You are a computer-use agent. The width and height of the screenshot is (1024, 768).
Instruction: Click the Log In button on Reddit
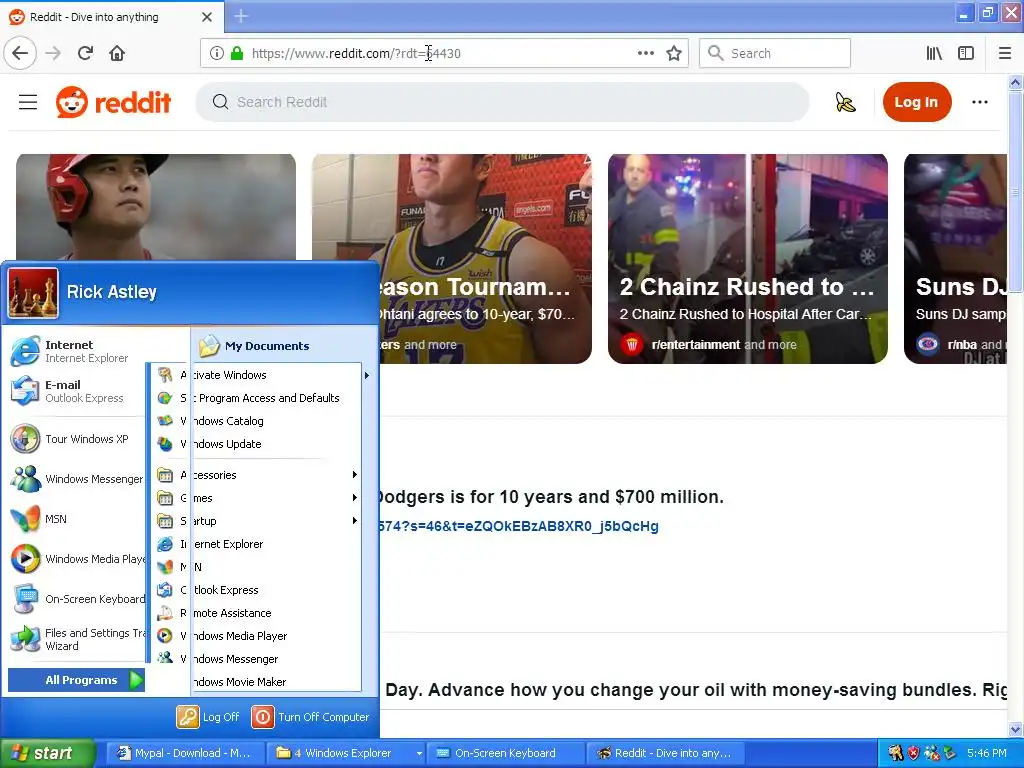(x=917, y=102)
